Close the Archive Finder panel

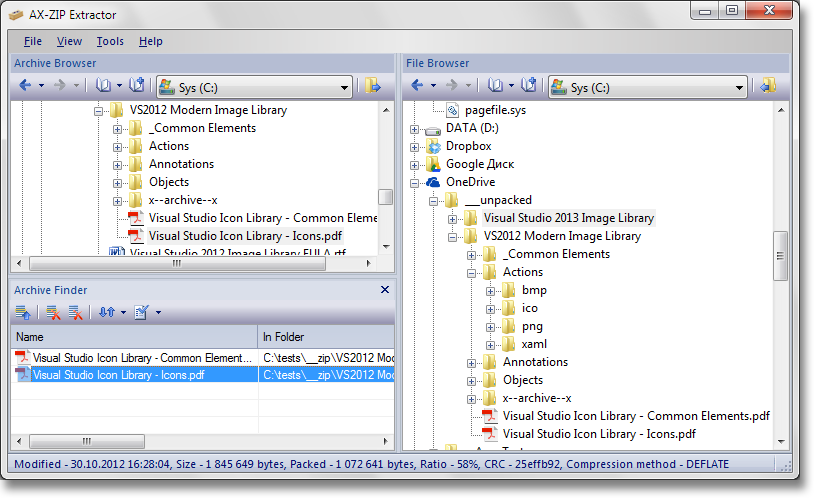(x=385, y=290)
